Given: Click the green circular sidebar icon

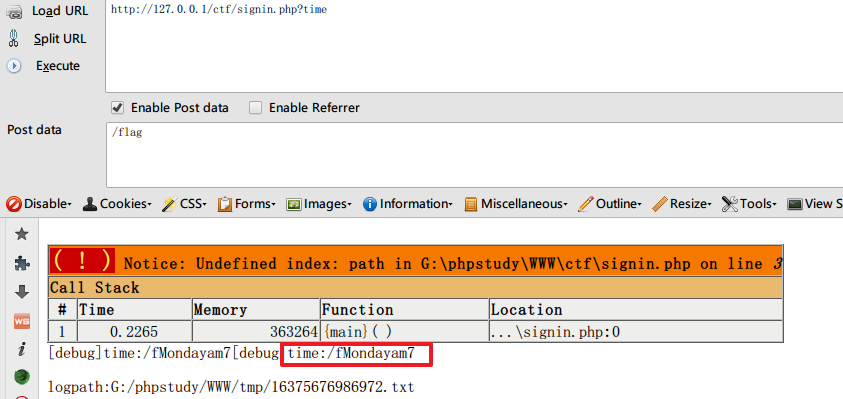Looking at the screenshot, I should pos(22,377).
